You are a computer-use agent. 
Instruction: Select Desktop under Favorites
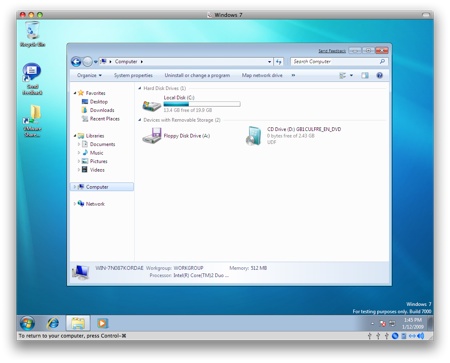pos(94,102)
